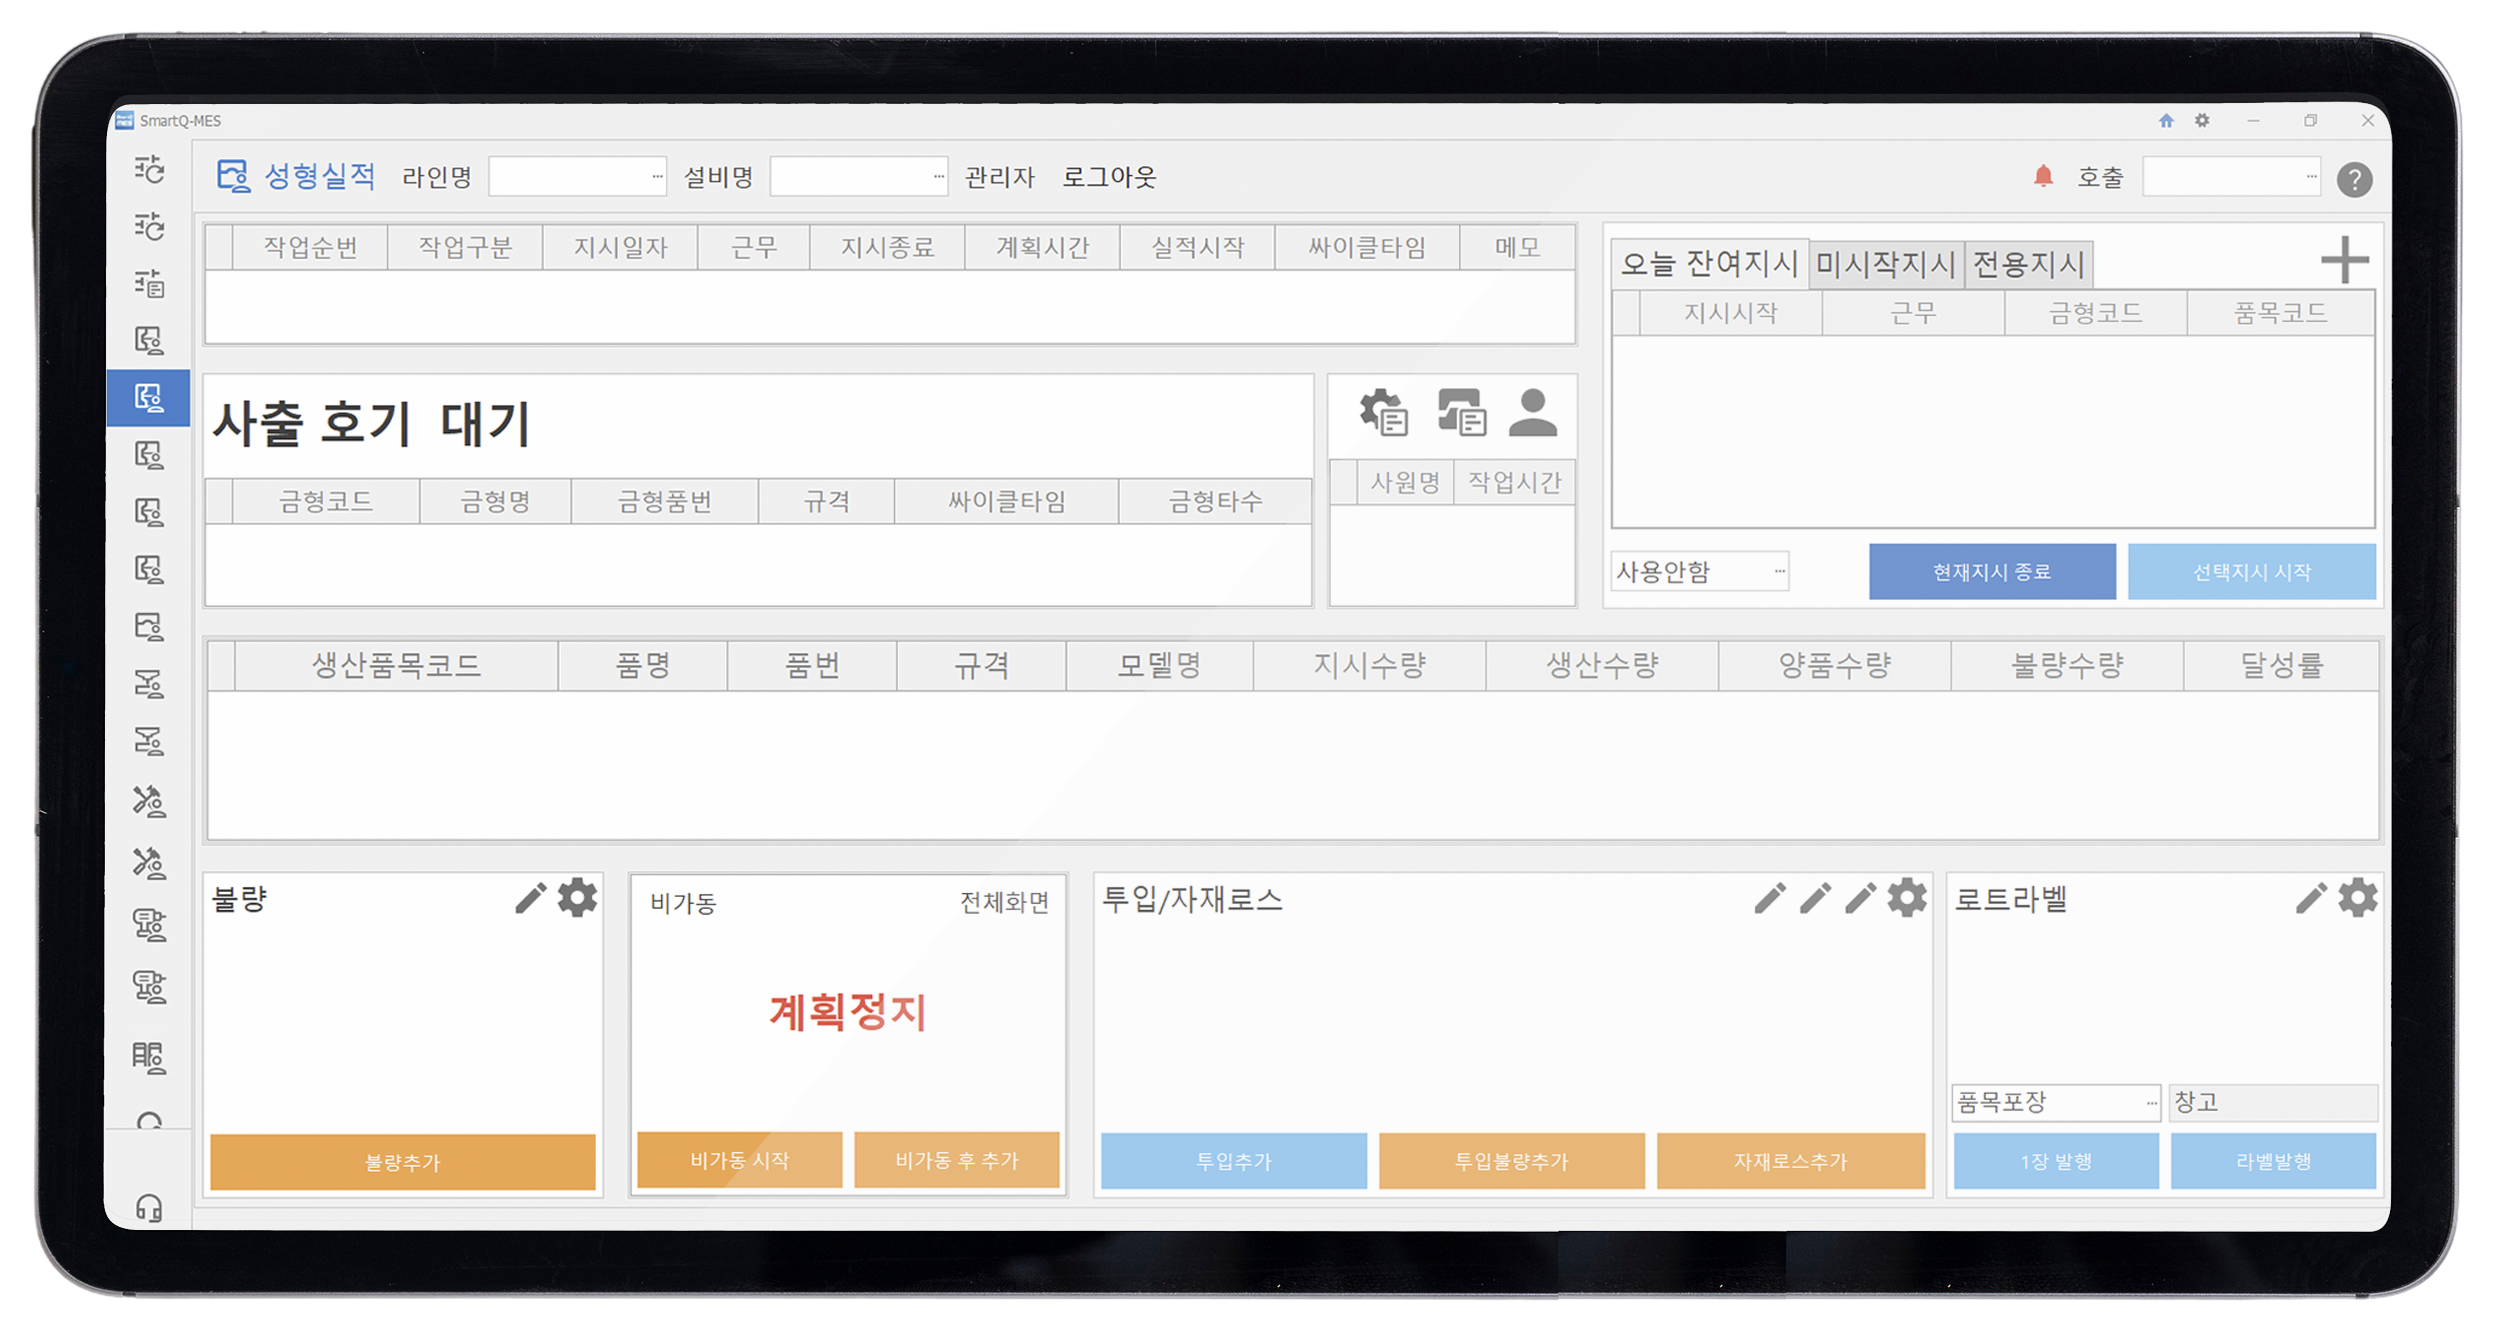This screenshot has height=1331, width=2494.
Task: Expand the 설비명 dropdown
Action: [938, 177]
